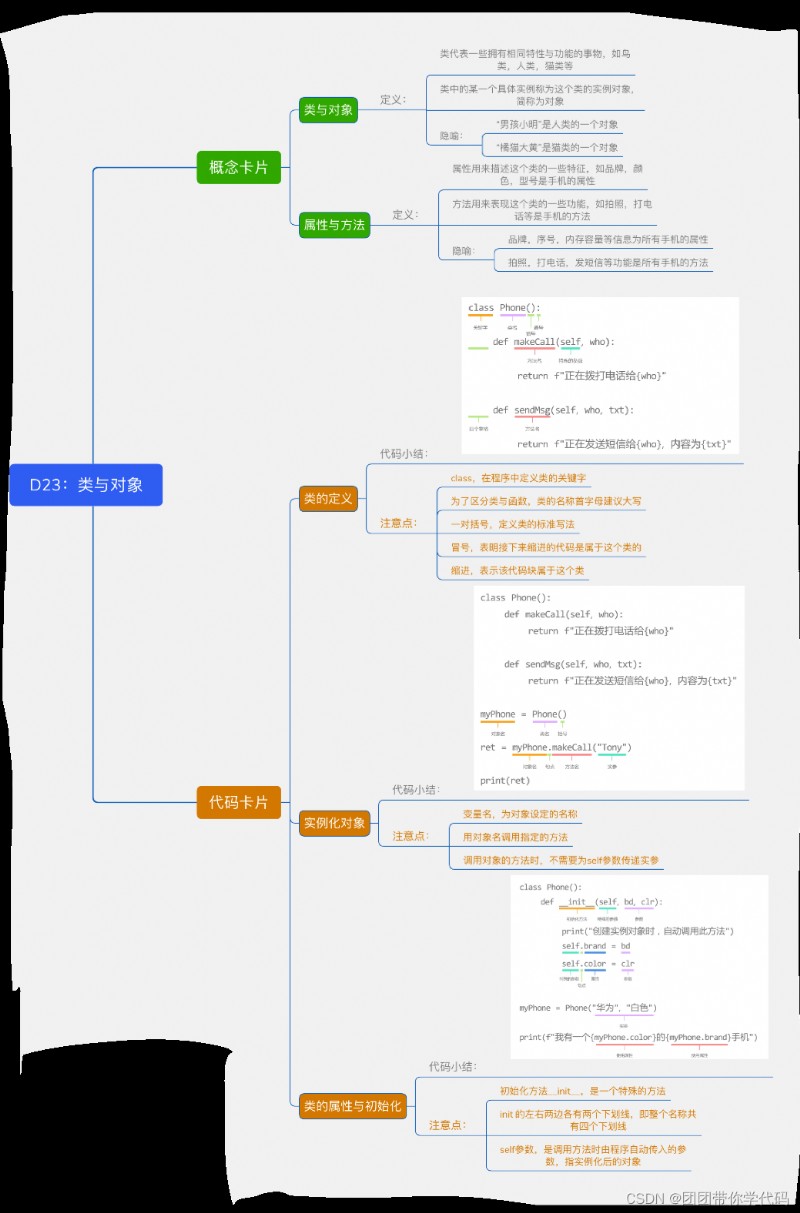This screenshot has height=1213, width=800.
Task: Open the myPhone = Phone() instantiation code image
Action: click(x=609, y=687)
